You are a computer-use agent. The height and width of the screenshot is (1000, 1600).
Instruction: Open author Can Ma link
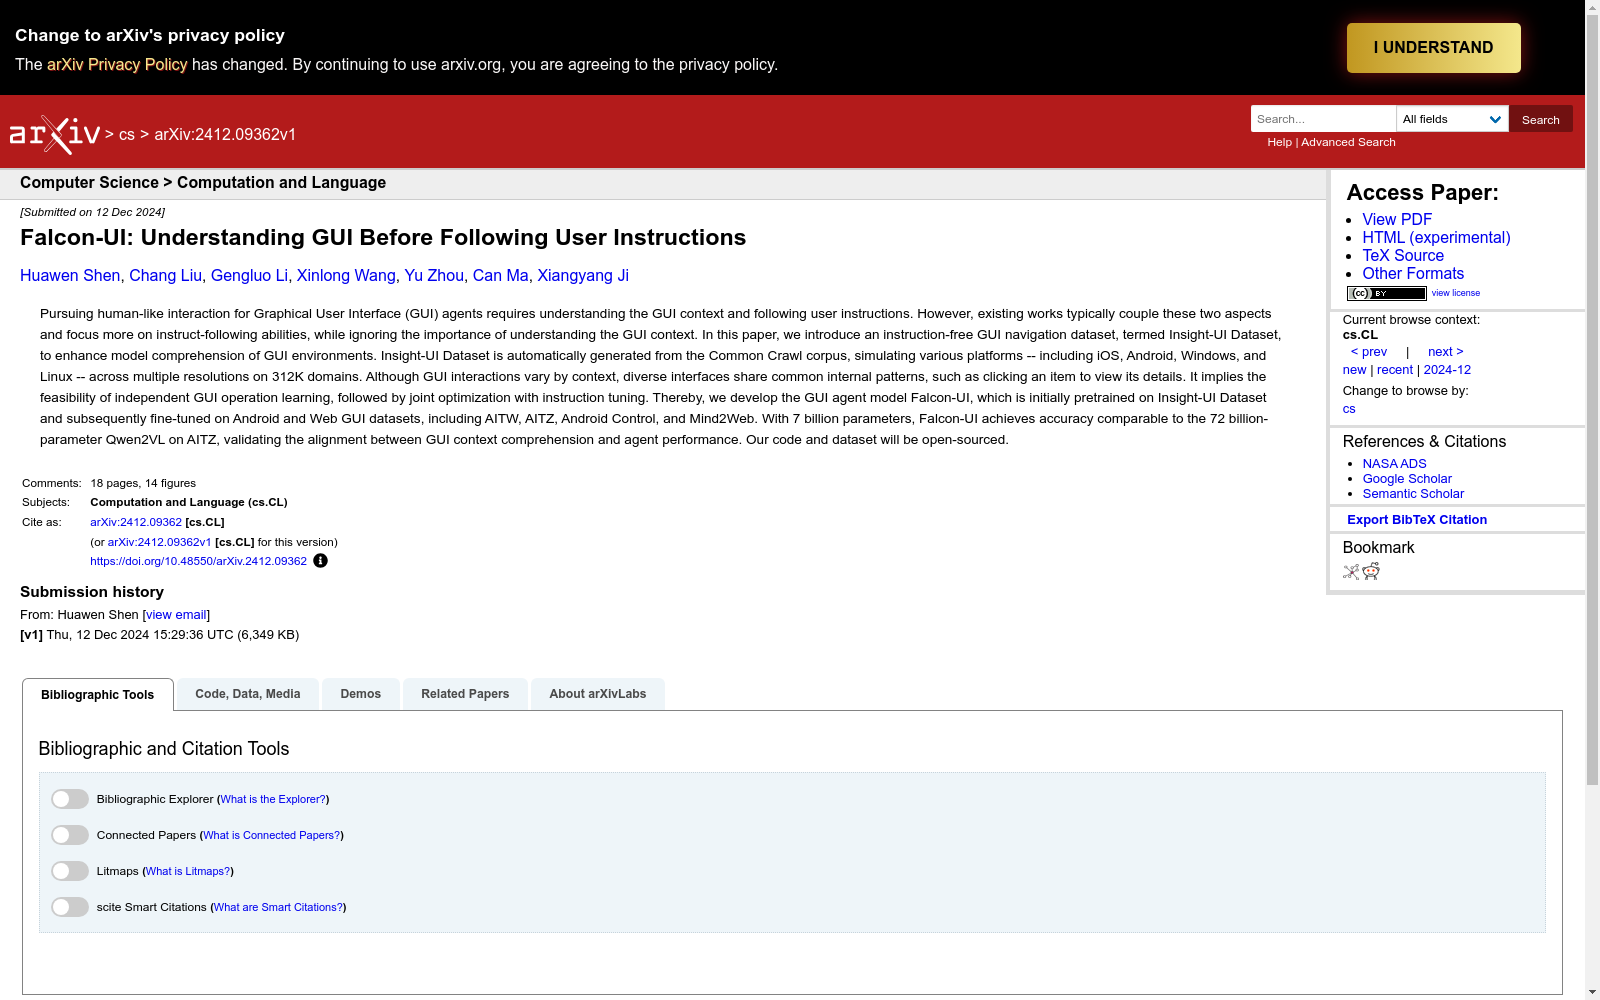500,275
